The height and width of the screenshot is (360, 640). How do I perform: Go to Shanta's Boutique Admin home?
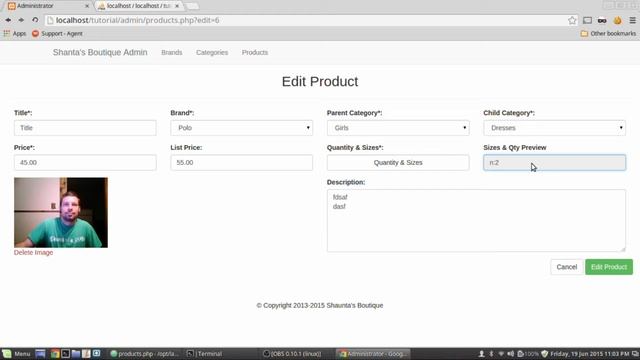[100, 52]
